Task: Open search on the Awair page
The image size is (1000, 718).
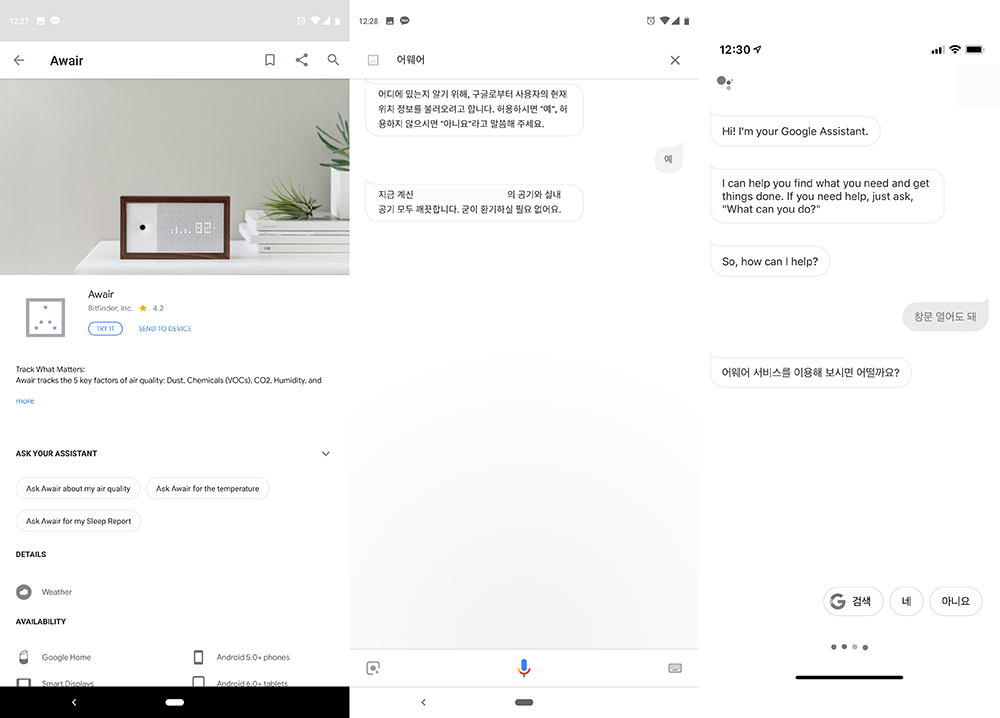Action: [333, 60]
